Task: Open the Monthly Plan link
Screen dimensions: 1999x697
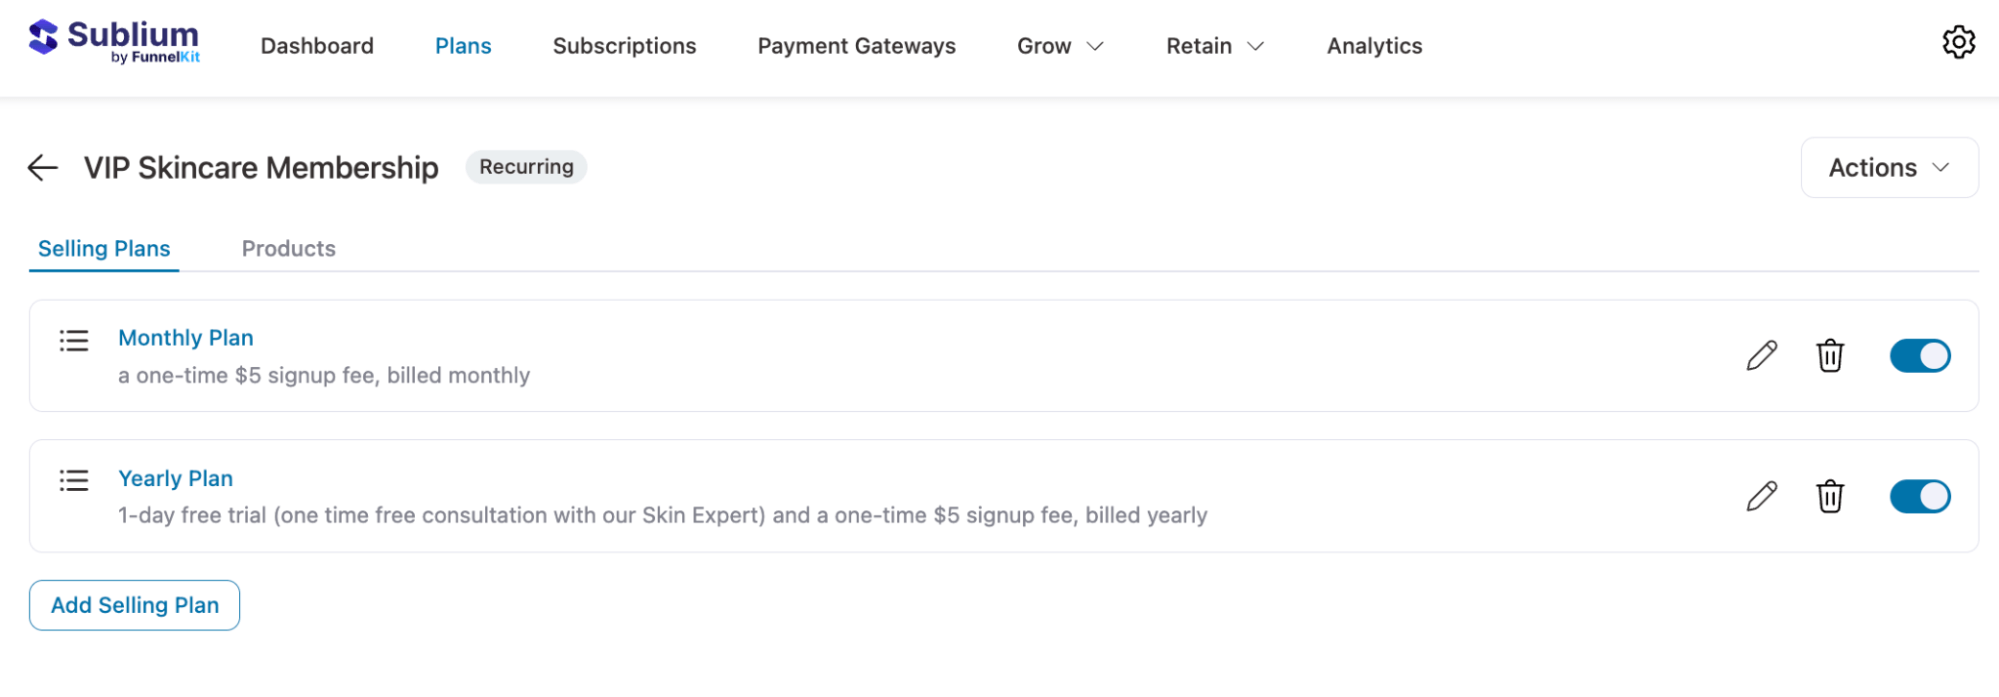Action: coord(185,337)
